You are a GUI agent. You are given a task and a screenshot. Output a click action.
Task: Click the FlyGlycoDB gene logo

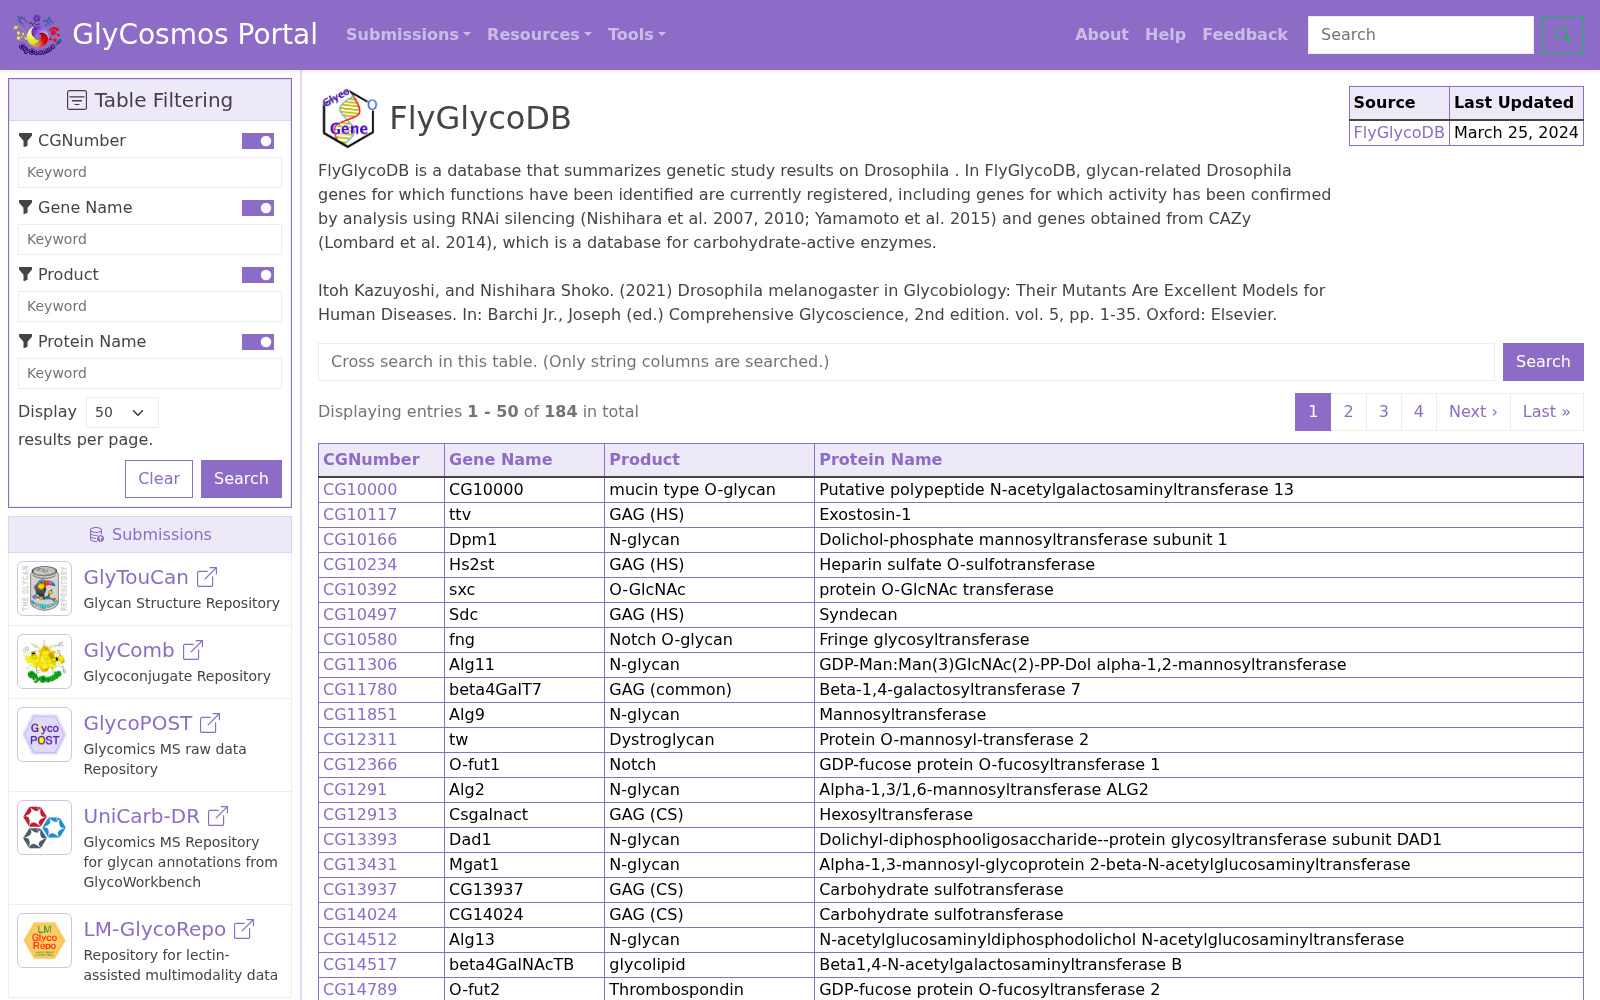(349, 118)
